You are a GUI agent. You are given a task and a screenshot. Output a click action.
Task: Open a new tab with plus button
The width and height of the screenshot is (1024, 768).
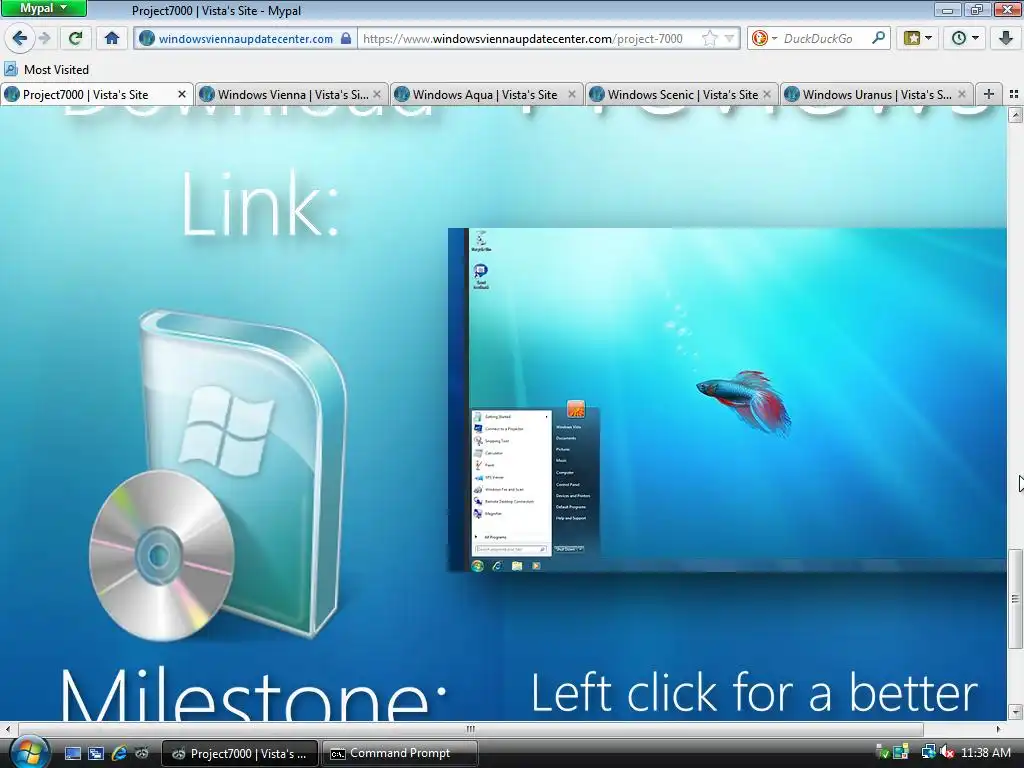coord(989,95)
